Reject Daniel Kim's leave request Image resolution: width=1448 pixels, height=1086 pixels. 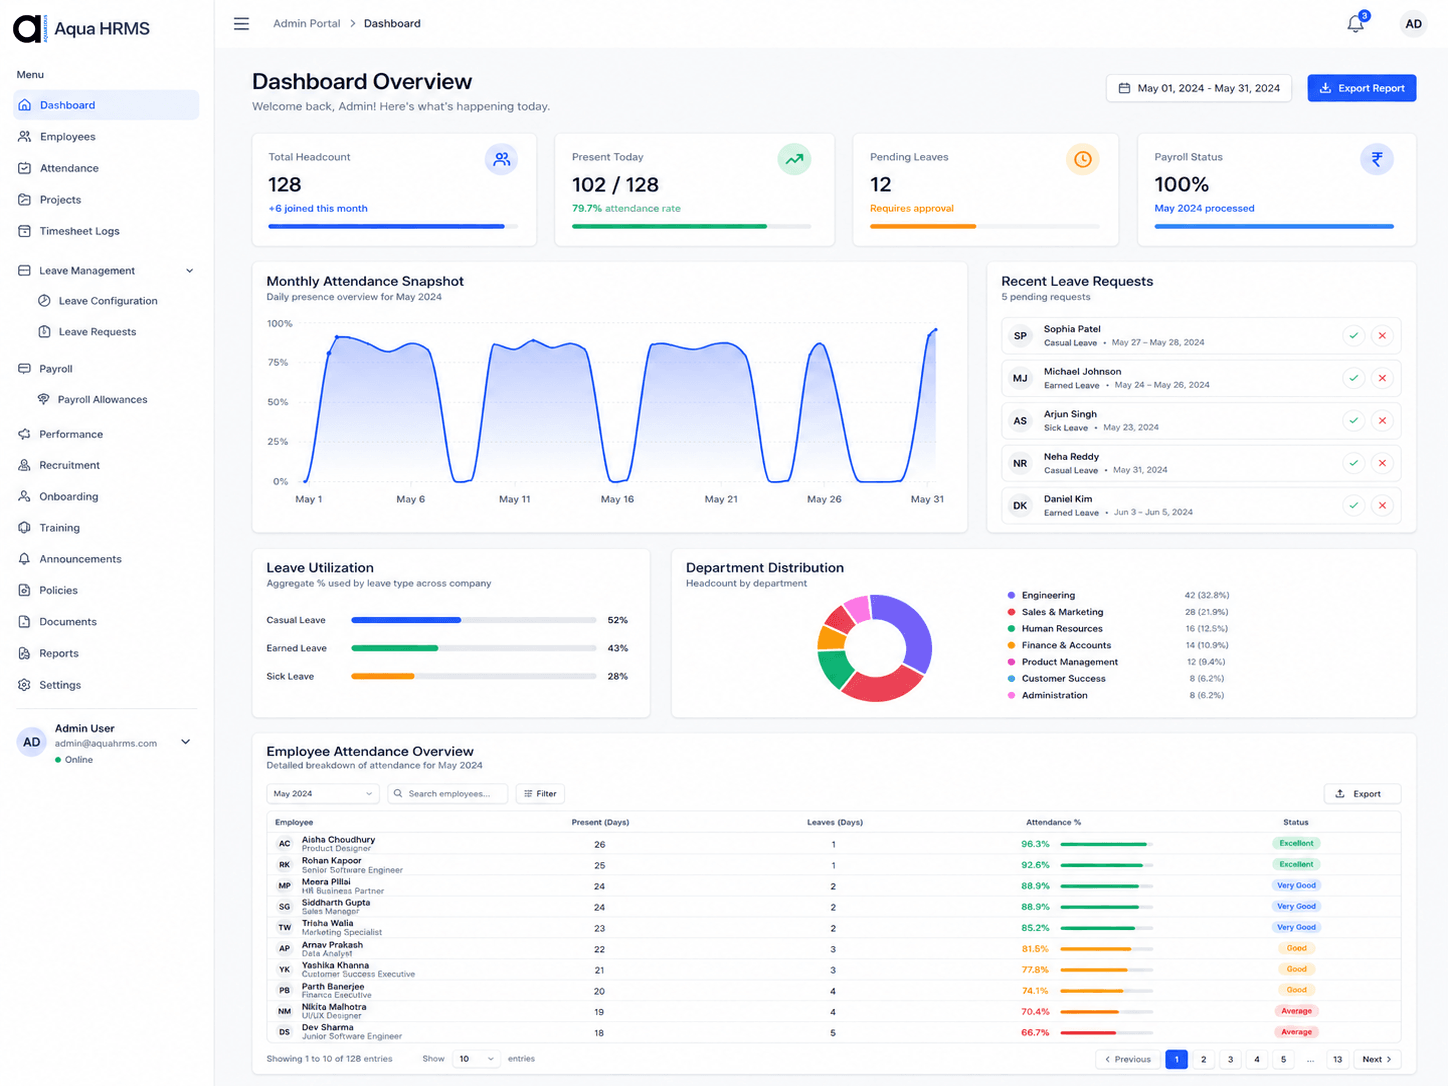point(1382,506)
